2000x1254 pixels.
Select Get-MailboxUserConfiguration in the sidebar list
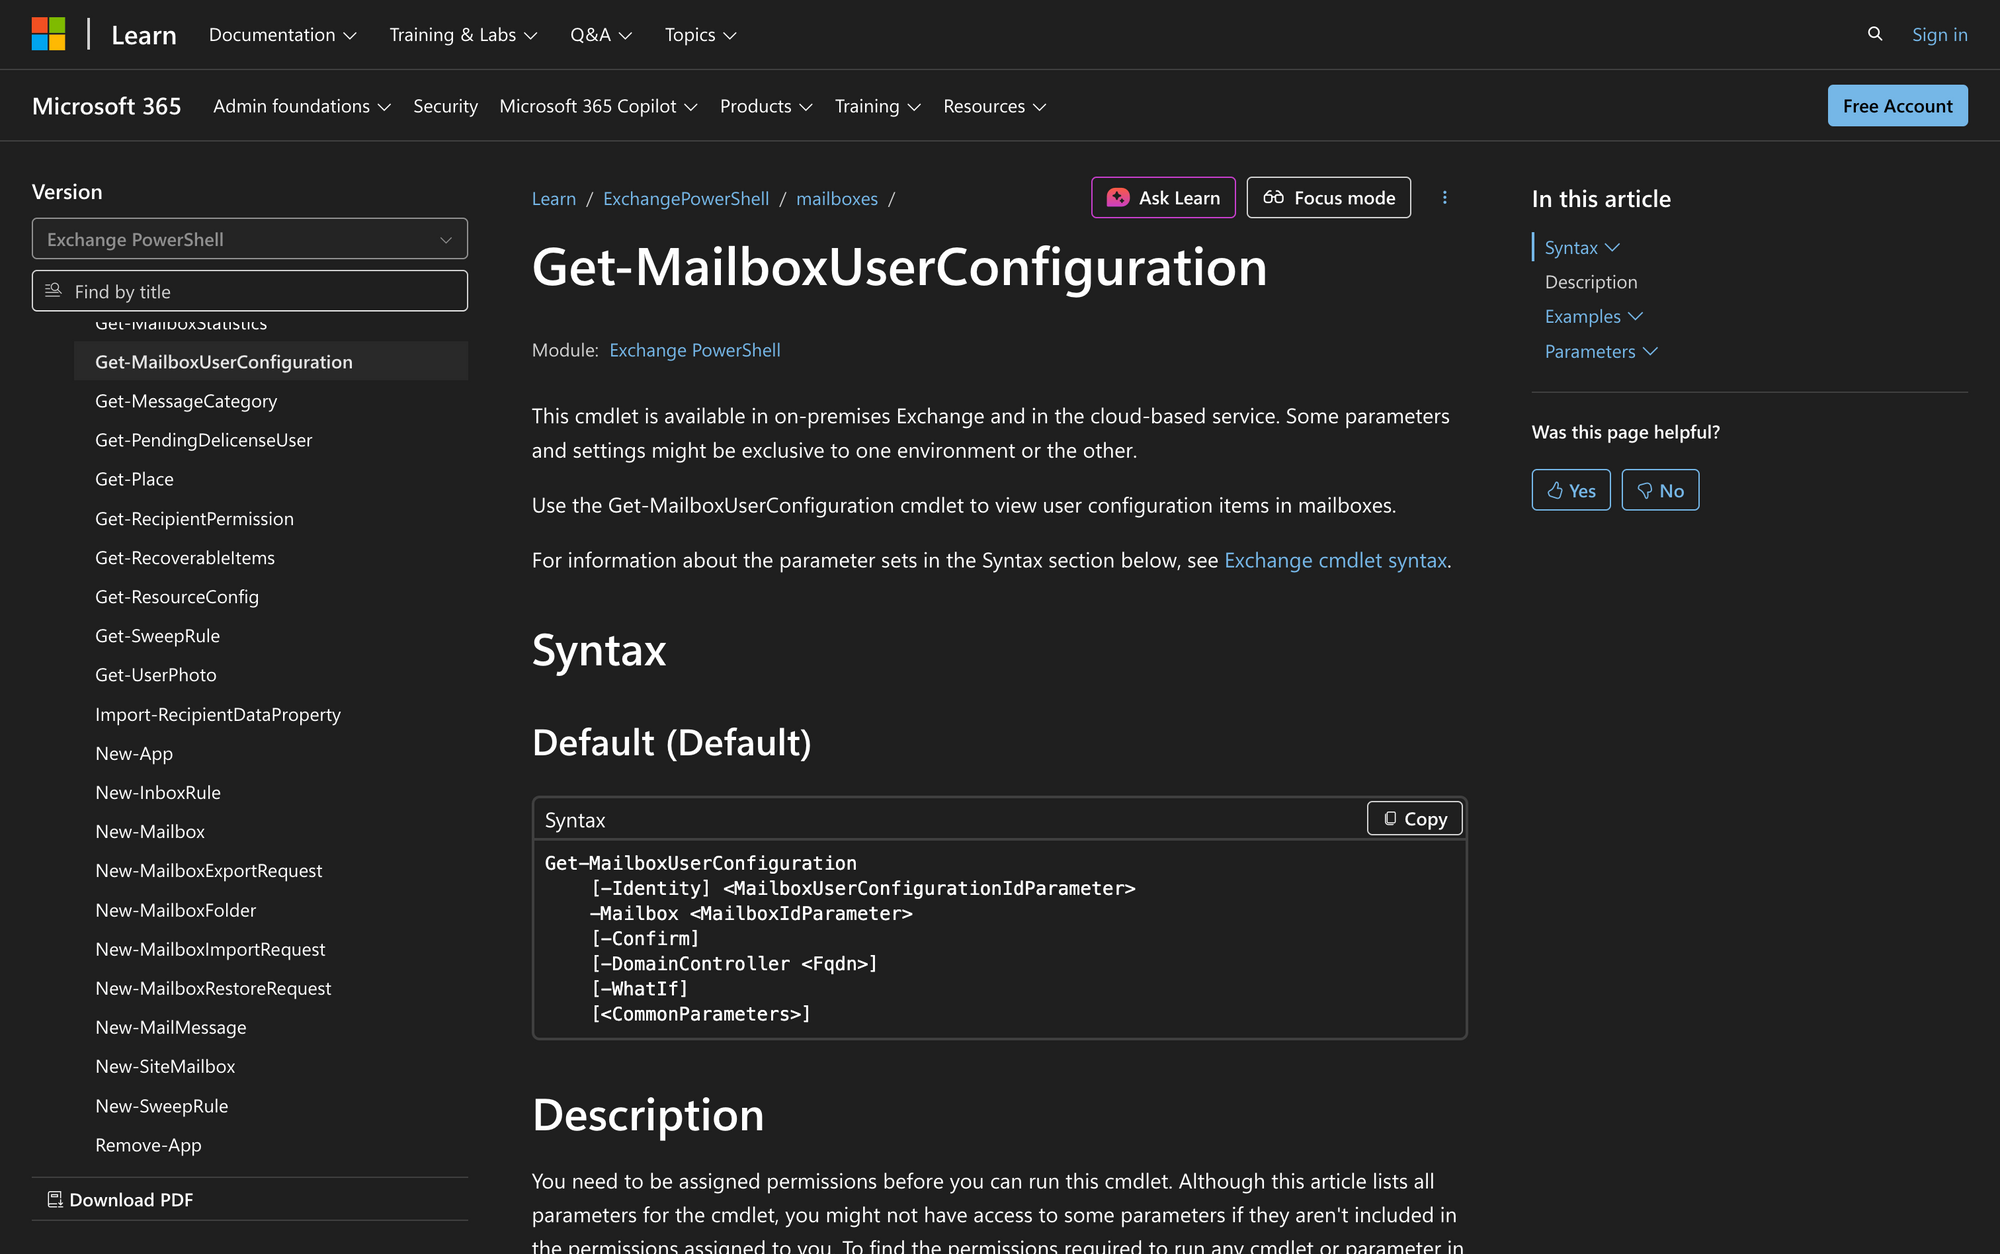[x=224, y=361]
